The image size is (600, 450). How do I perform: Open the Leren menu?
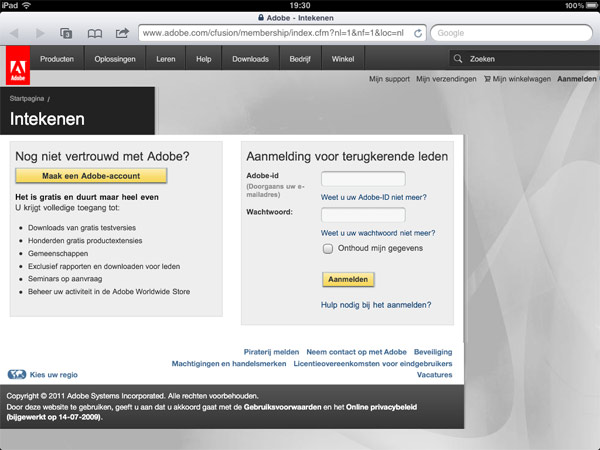(x=166, y=59)
